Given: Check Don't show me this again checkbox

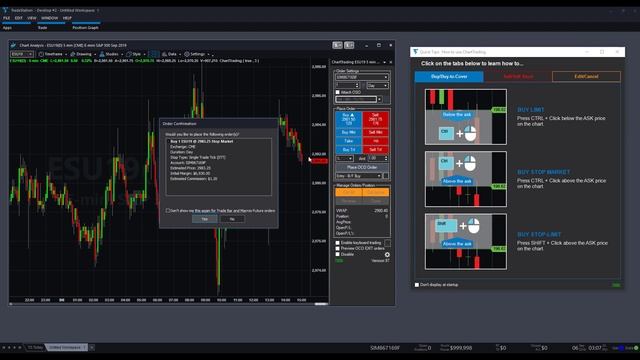Looking at the screenshot, I should tap(167, 211).
